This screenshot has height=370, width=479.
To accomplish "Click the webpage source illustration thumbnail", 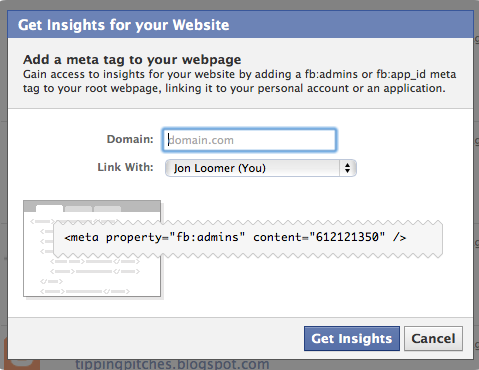I will point(92,248).
